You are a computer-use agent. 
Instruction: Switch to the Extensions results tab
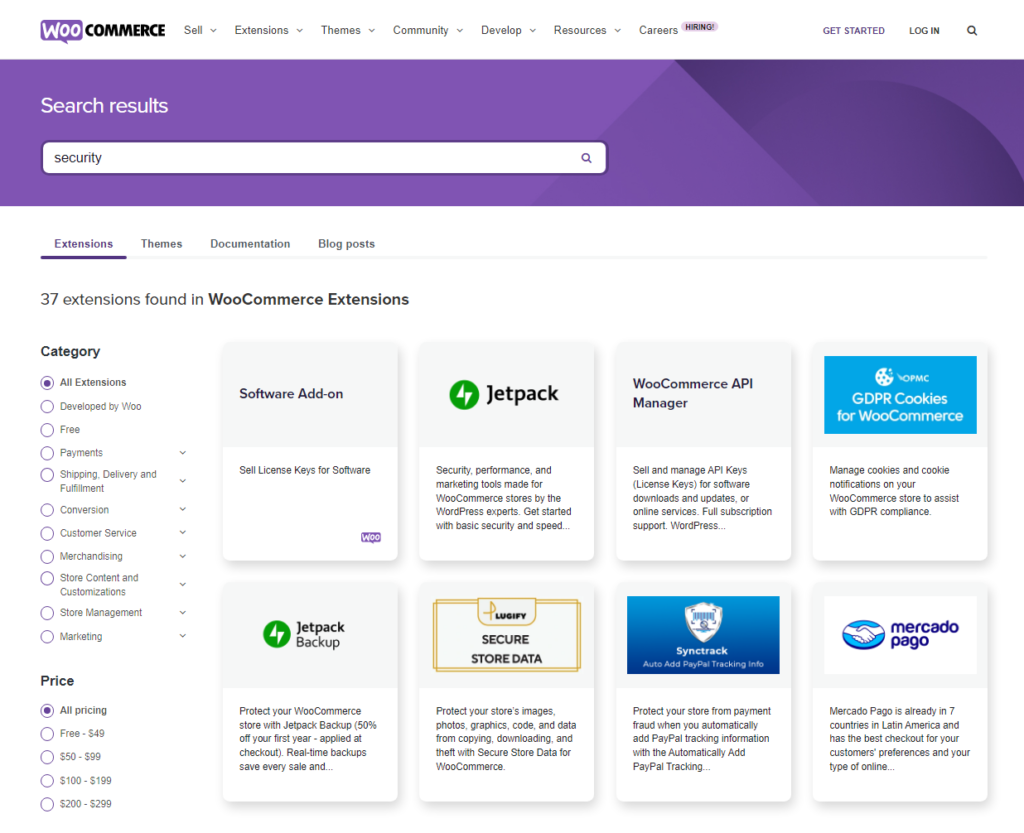(84, 244)
